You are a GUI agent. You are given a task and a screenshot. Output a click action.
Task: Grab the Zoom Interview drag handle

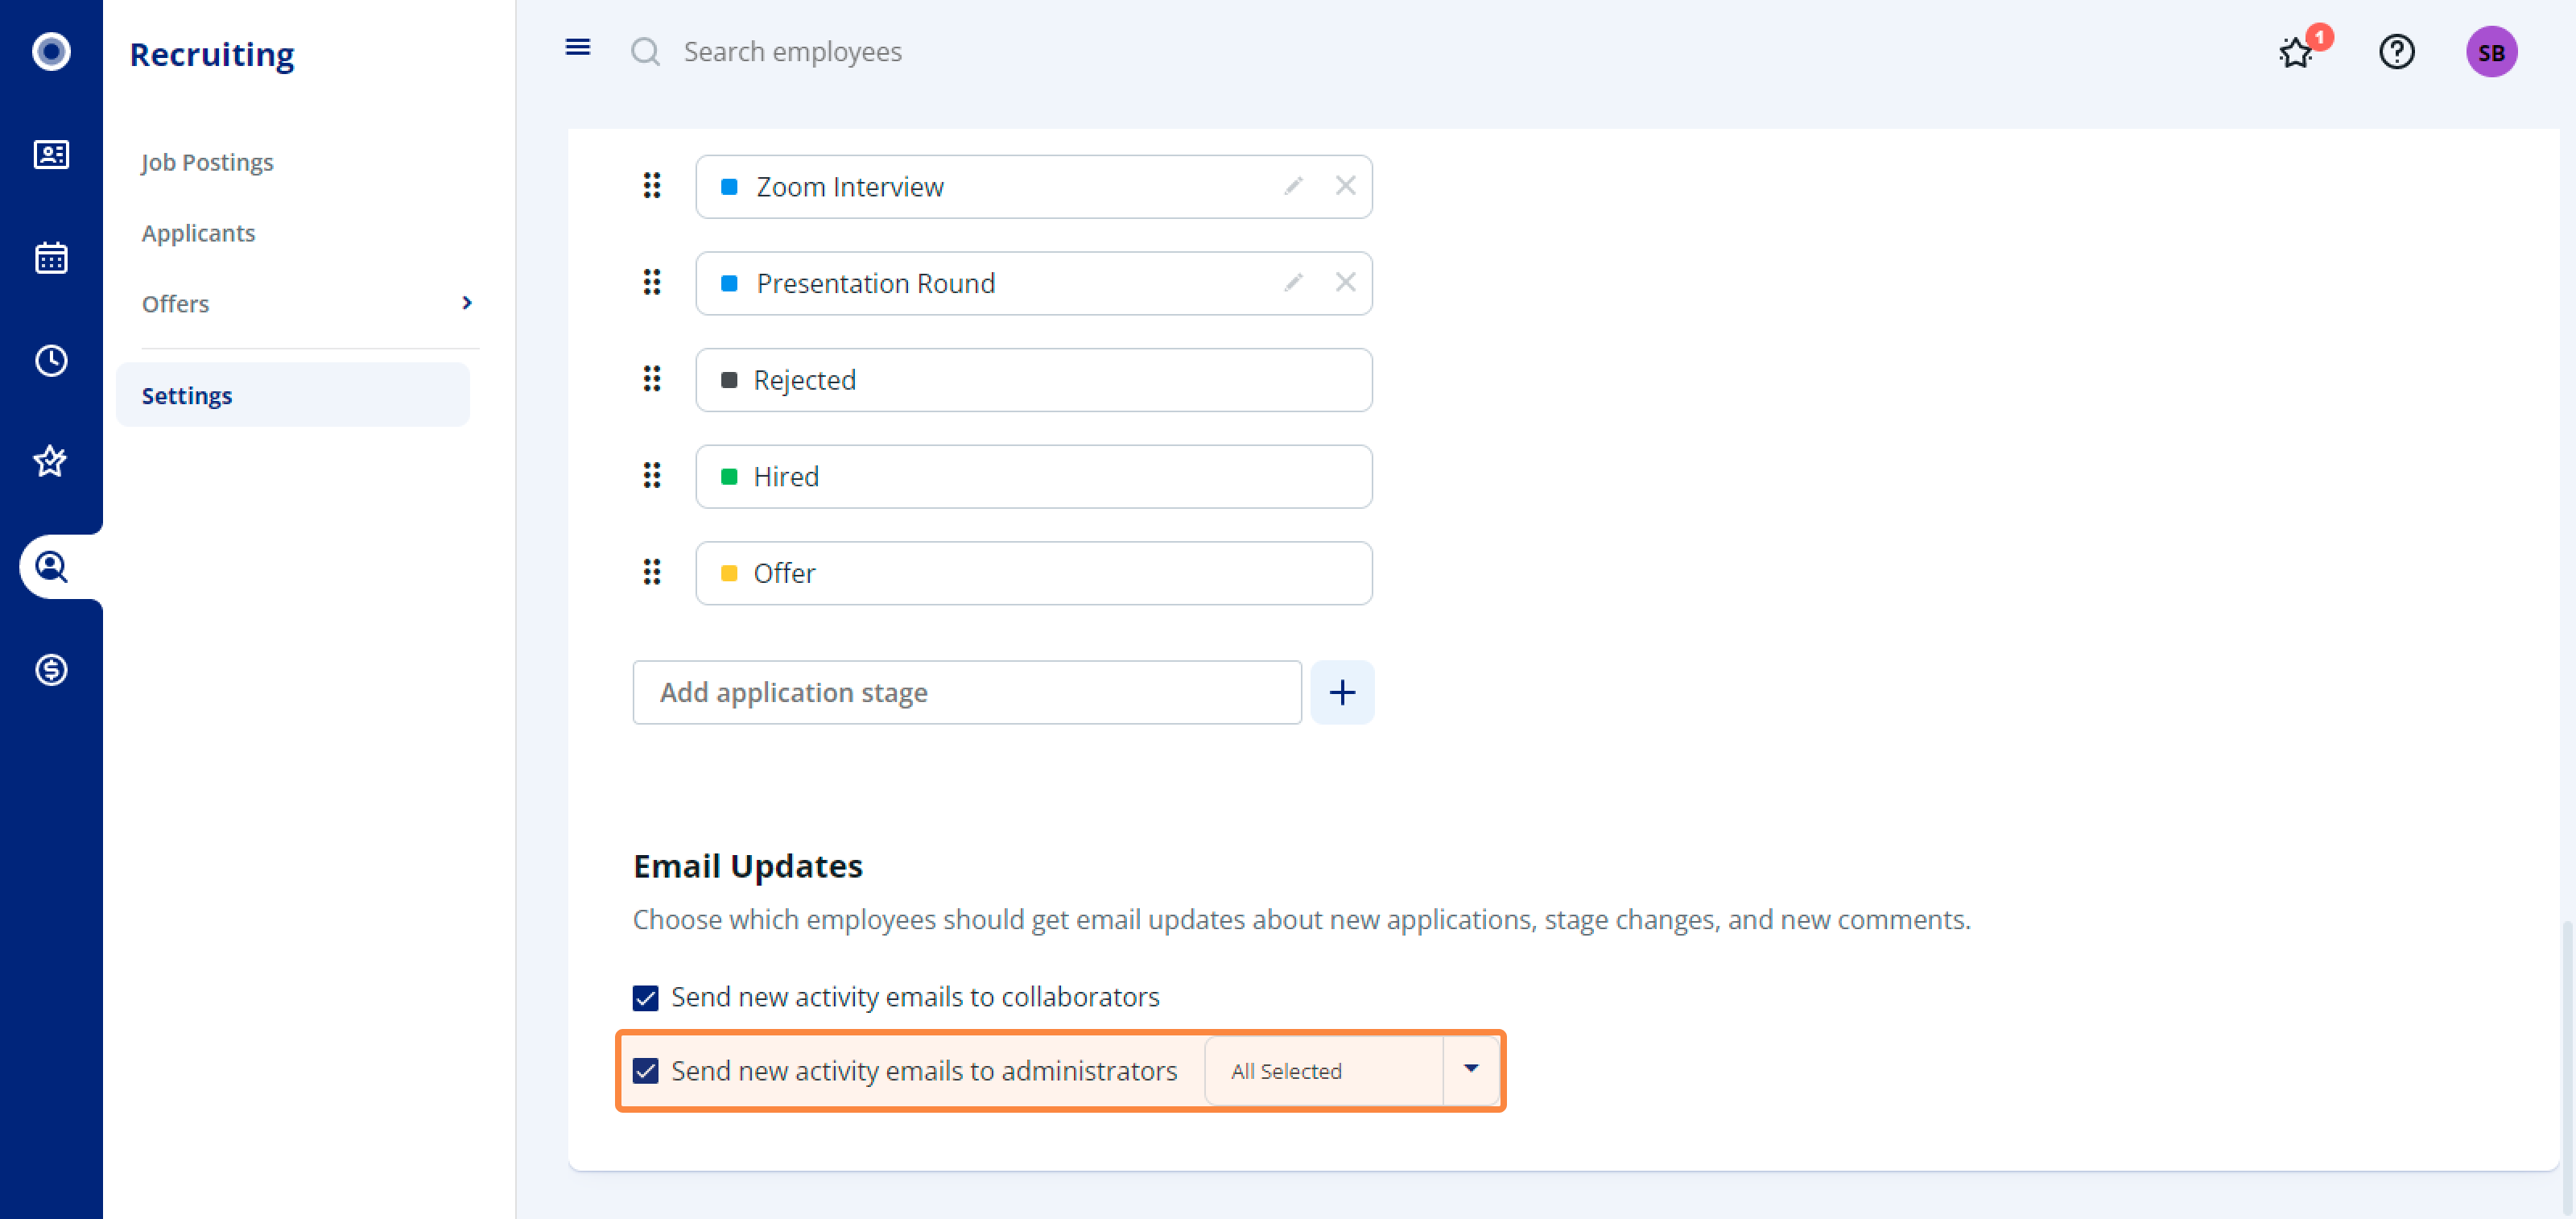652,186
